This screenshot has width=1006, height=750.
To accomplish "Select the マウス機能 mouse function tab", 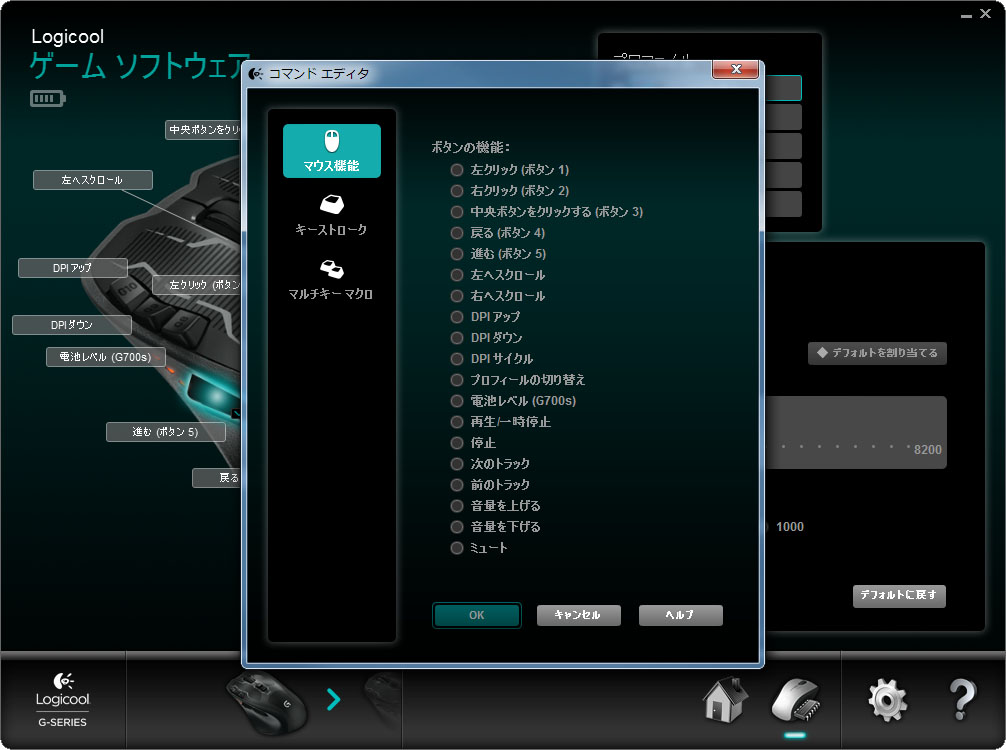I will pyautogui.click(x=332, y=151).
